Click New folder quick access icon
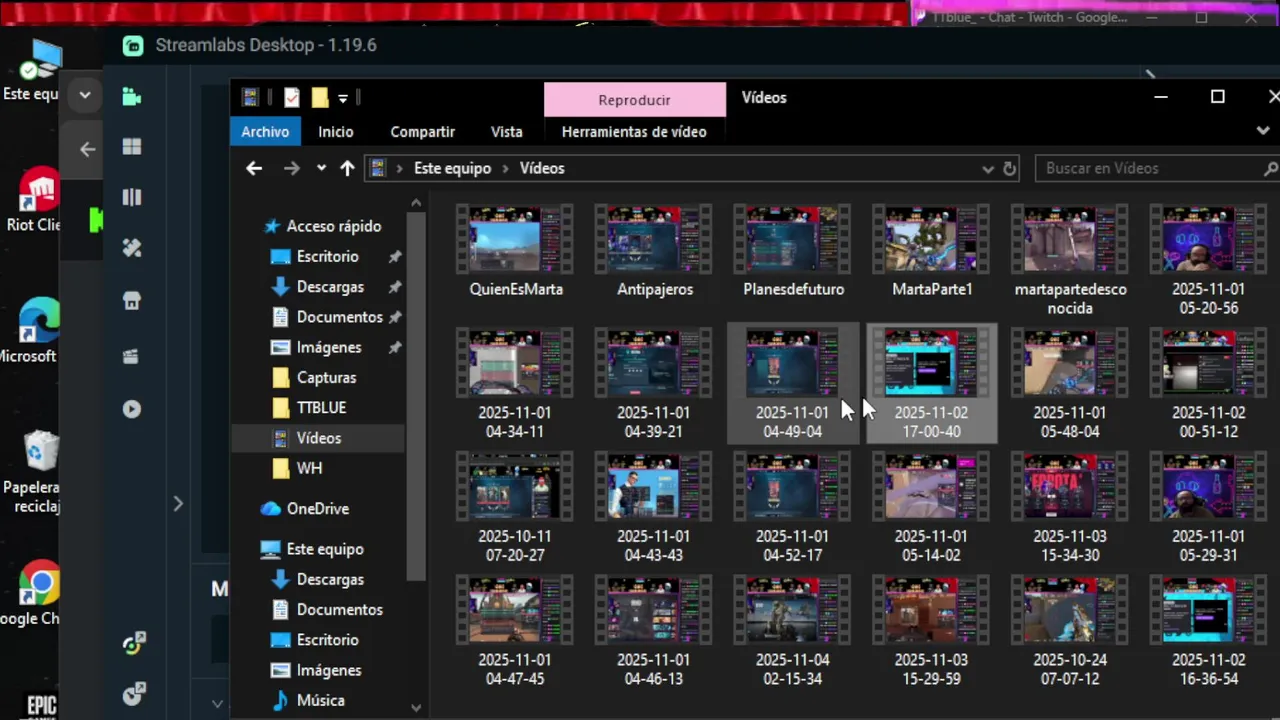Image resolution: width=1280 pixels, height=720 pixels. pos(319,97)
